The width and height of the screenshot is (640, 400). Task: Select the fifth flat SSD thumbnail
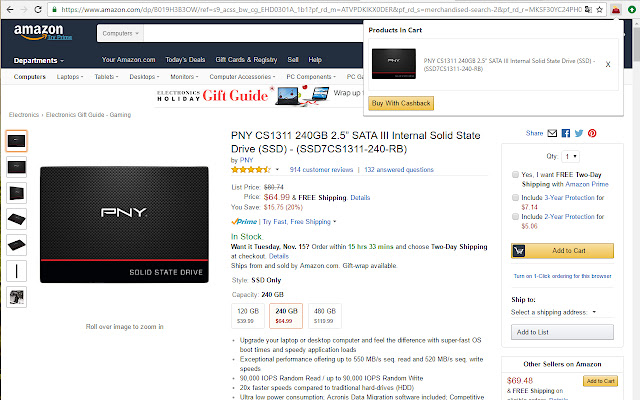pyautogui.click(x=16, y=245)
